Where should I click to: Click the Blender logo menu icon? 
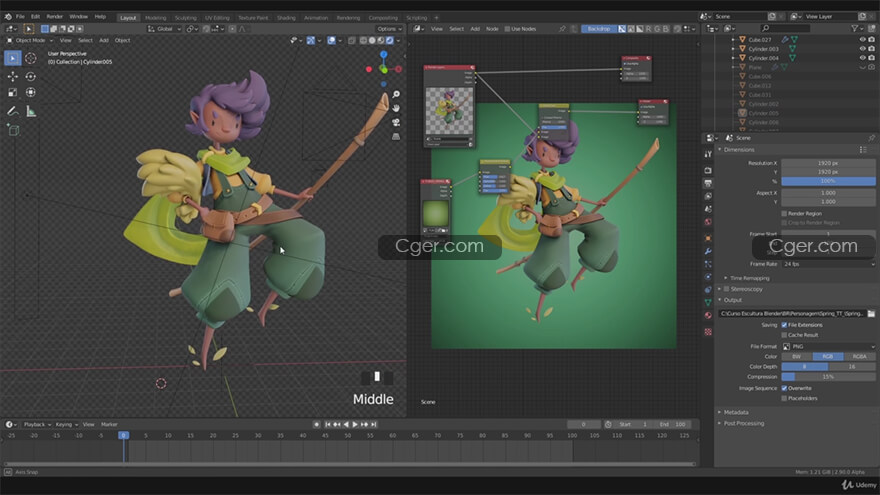(8, 17)
